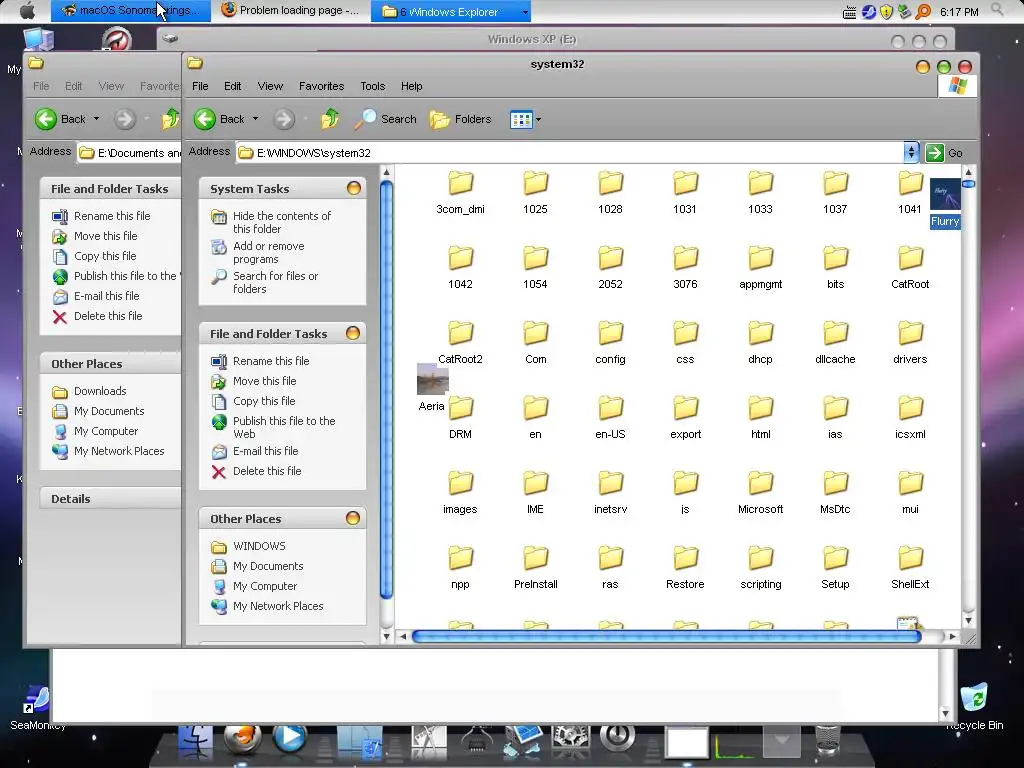Select the scripting folder
This screenshot has height=768, width=1024.
tap(761, 569)
